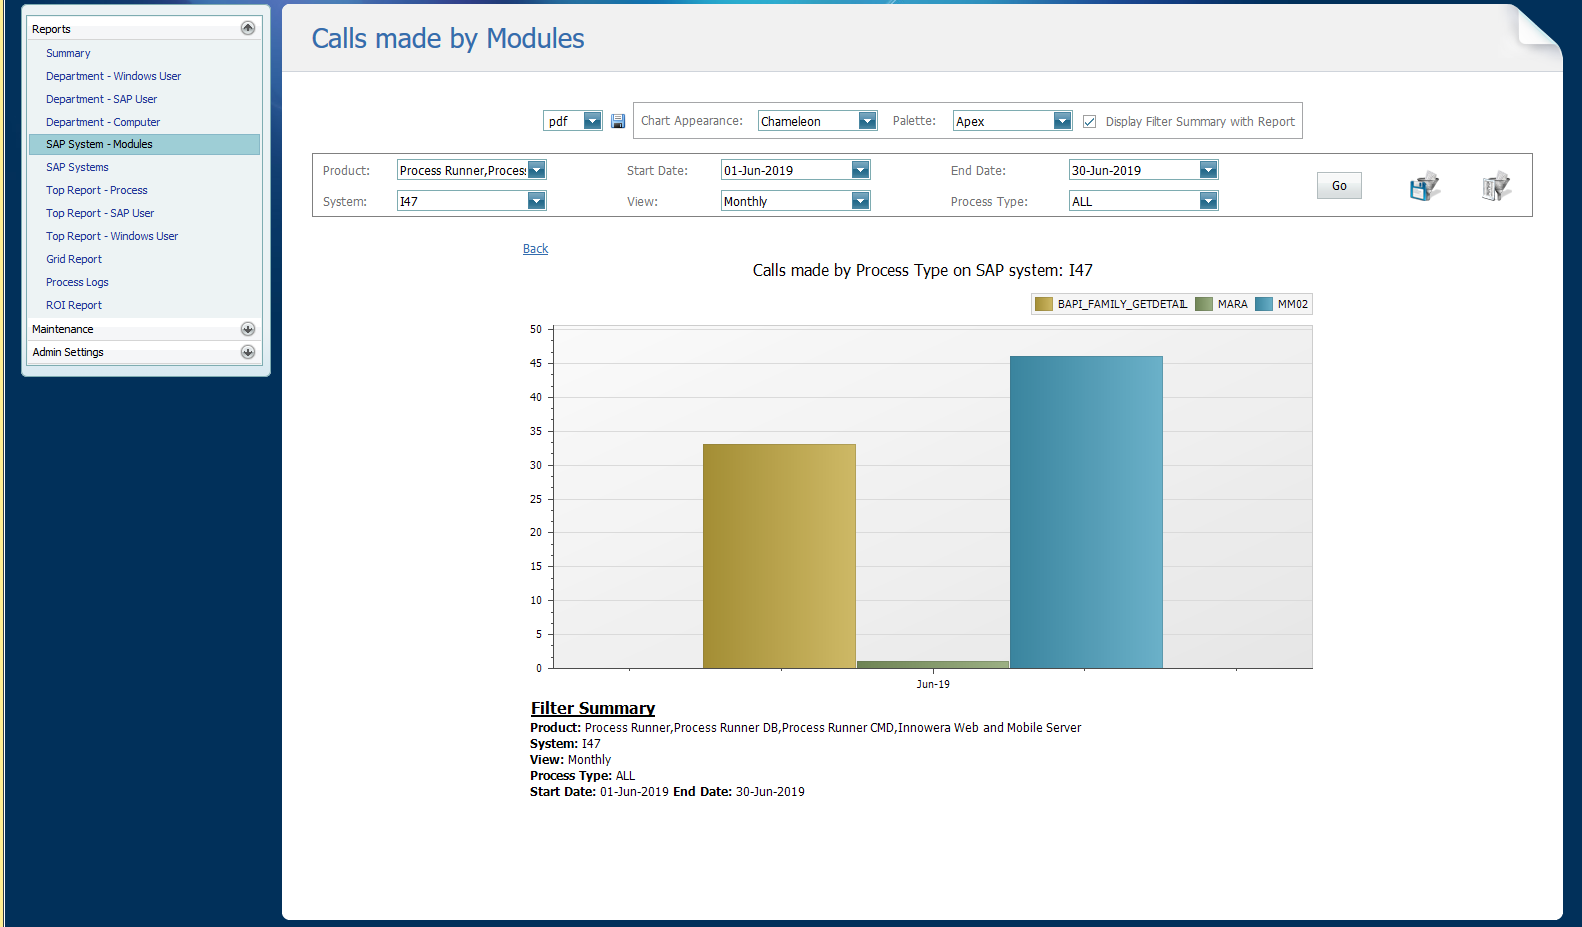Click the BAPI_FAMILY_GETDETAIL legend swatch
This screenshot has height=927, width=1582.
coord(1044,304)
